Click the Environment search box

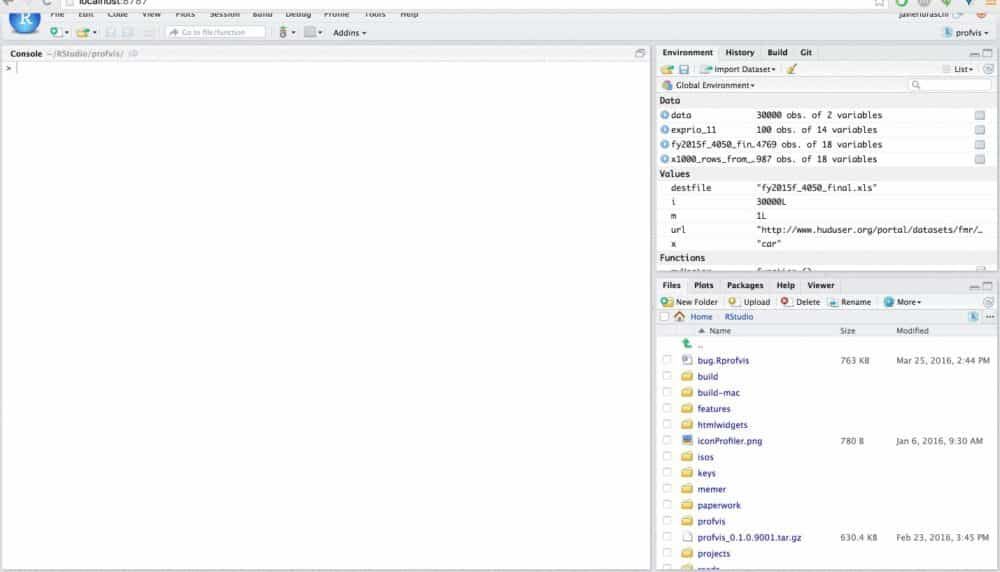[x=949, y=85]
